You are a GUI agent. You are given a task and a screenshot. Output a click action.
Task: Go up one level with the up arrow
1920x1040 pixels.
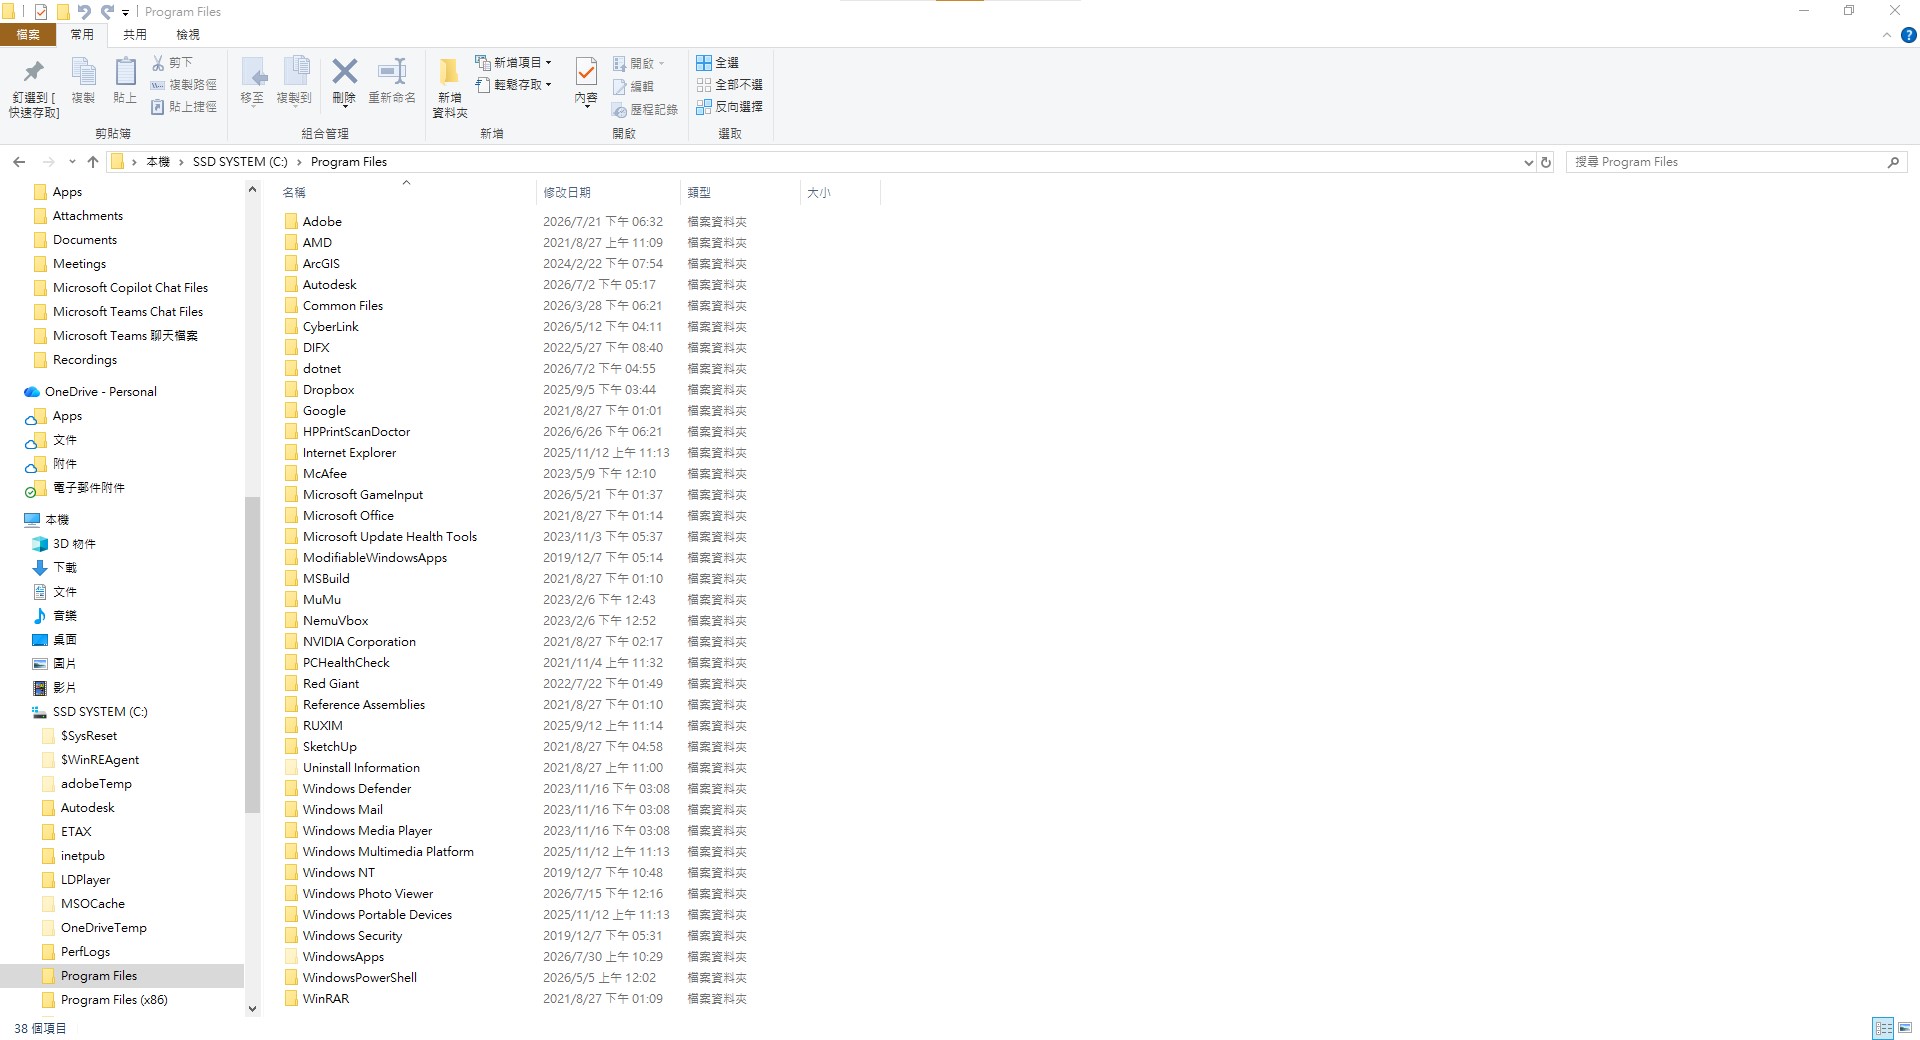click(93, 162)
